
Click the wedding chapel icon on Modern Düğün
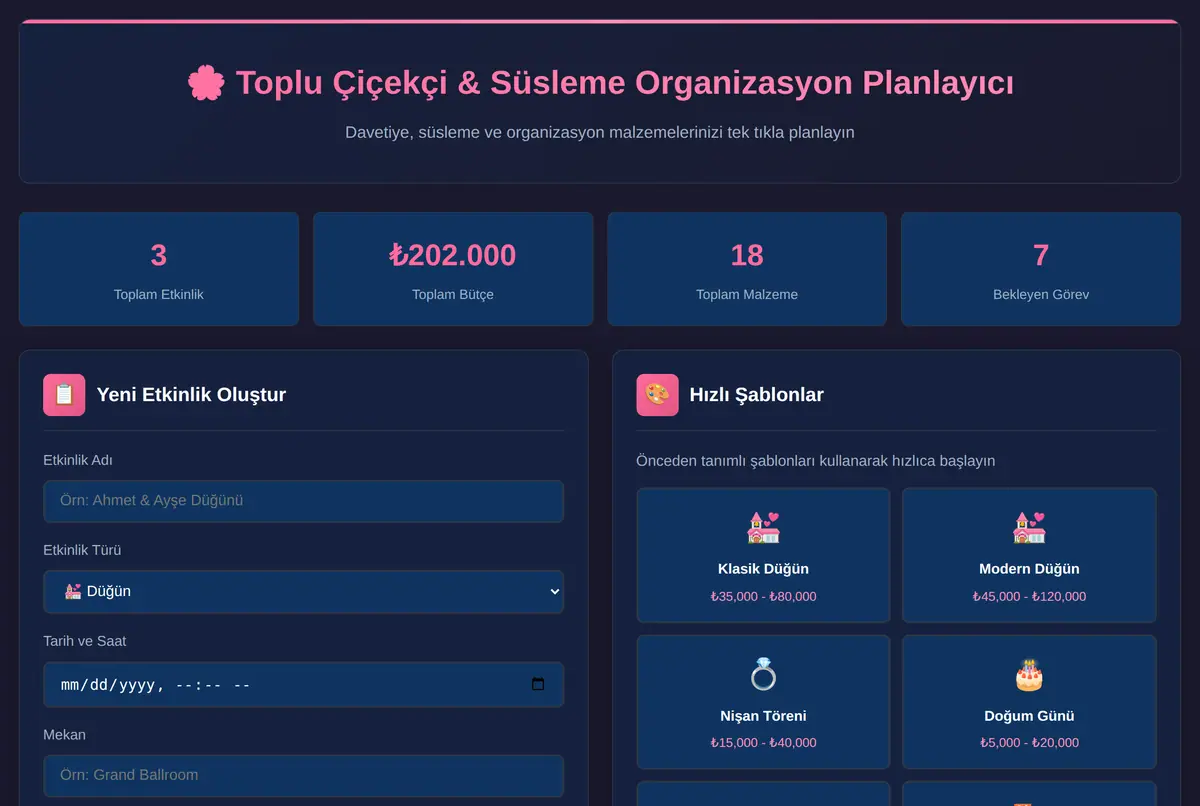1029,527
